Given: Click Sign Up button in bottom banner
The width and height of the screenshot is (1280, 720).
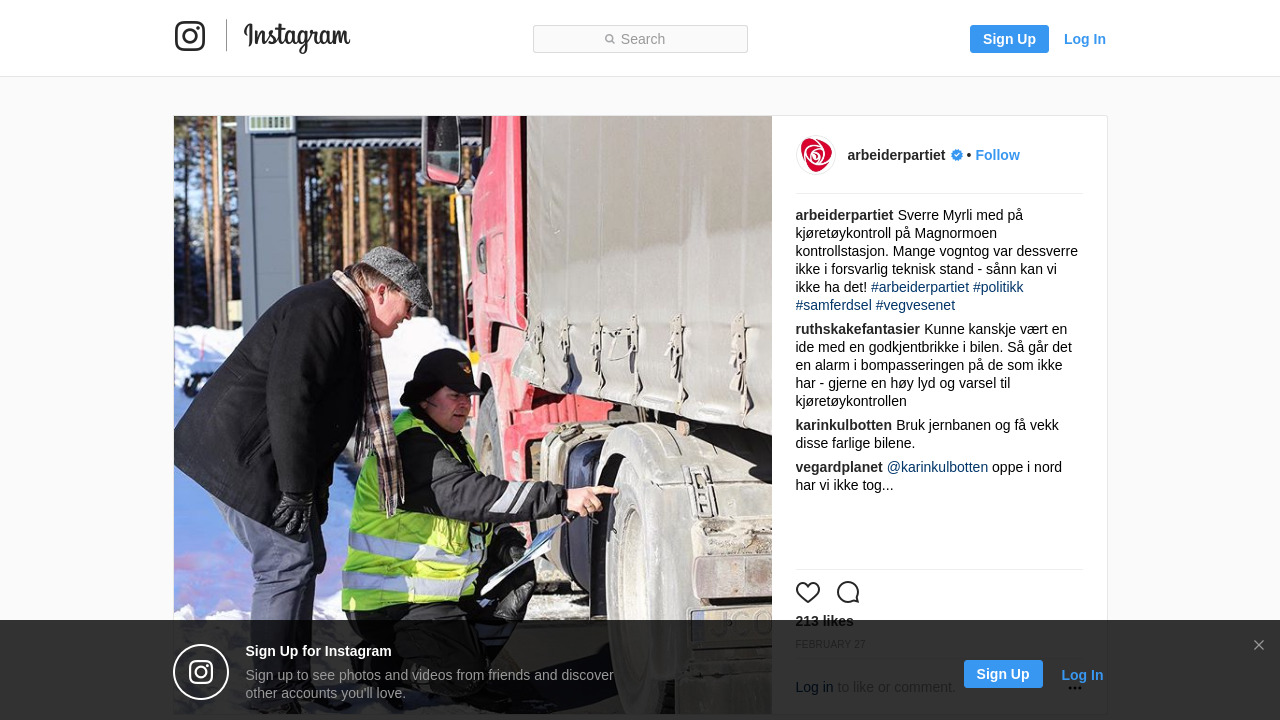Looking at the screenshot, I should pos(1003,674).
